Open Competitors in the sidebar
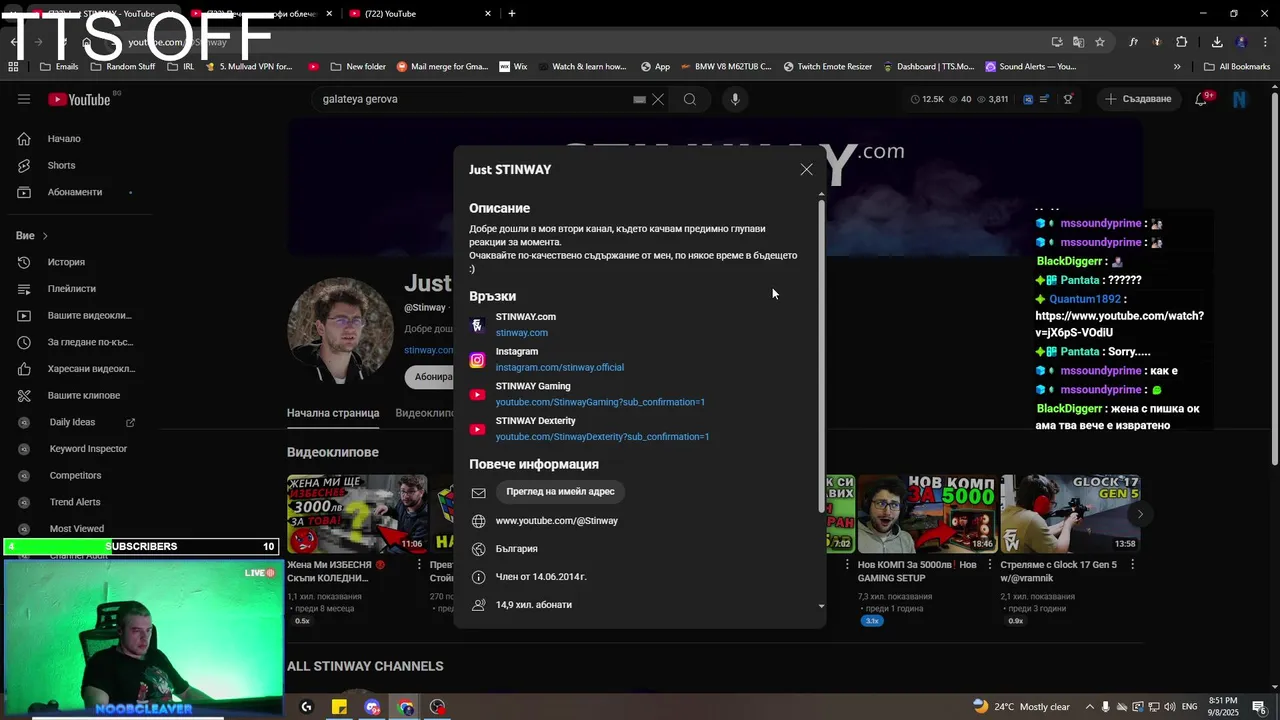The height and width of the screenshot is (720, 1280). pyautogui.click(x=76, y=475)
